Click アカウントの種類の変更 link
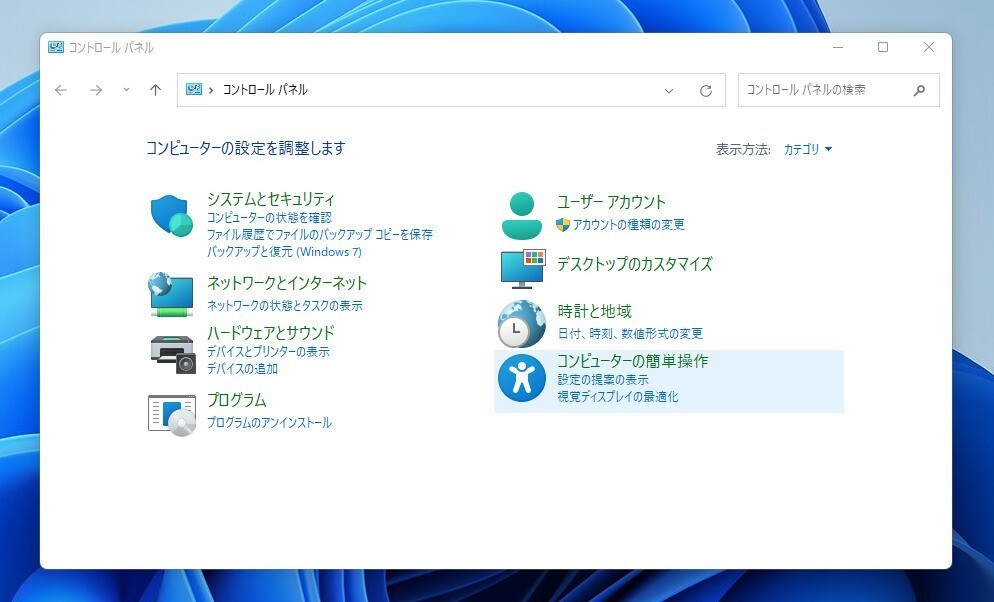Viewport: 994px width, 602px height. (628, 225)
